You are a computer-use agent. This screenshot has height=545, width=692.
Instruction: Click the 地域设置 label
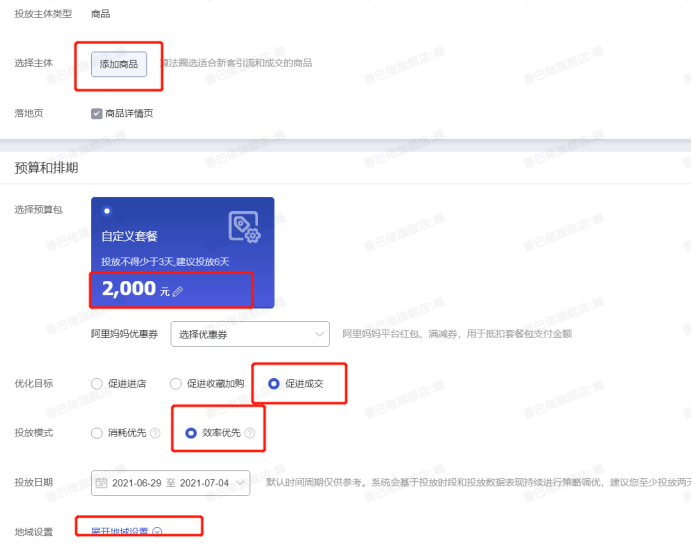[x=34, y=532]
